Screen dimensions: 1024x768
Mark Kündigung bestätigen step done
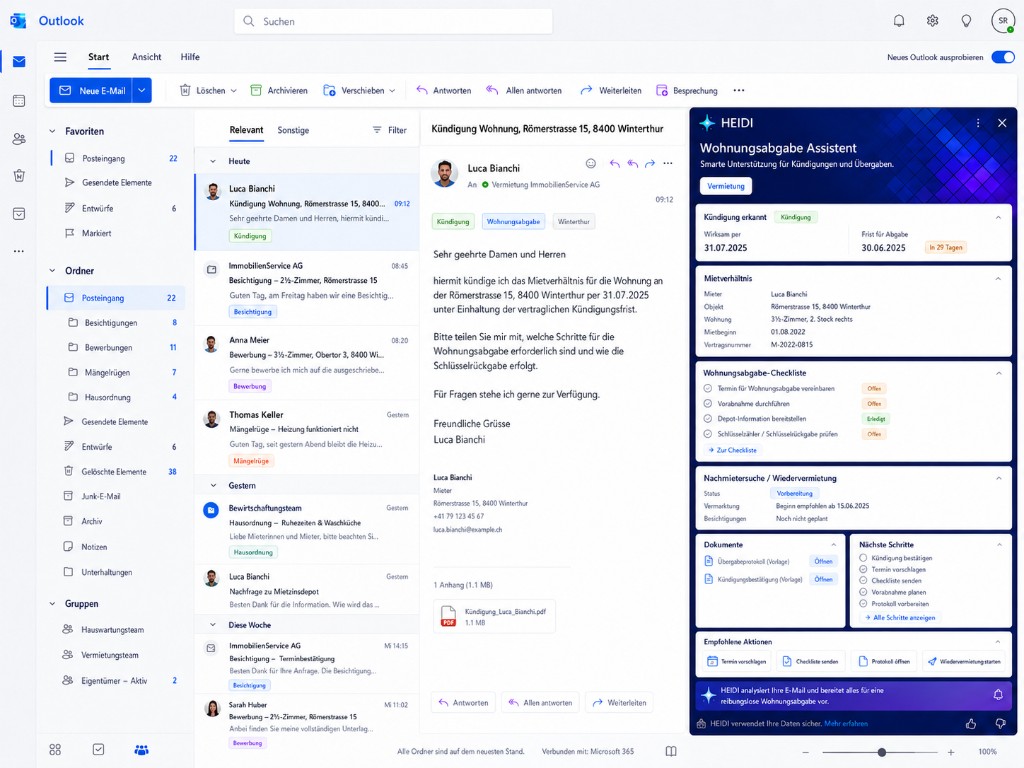coord(863,558)
